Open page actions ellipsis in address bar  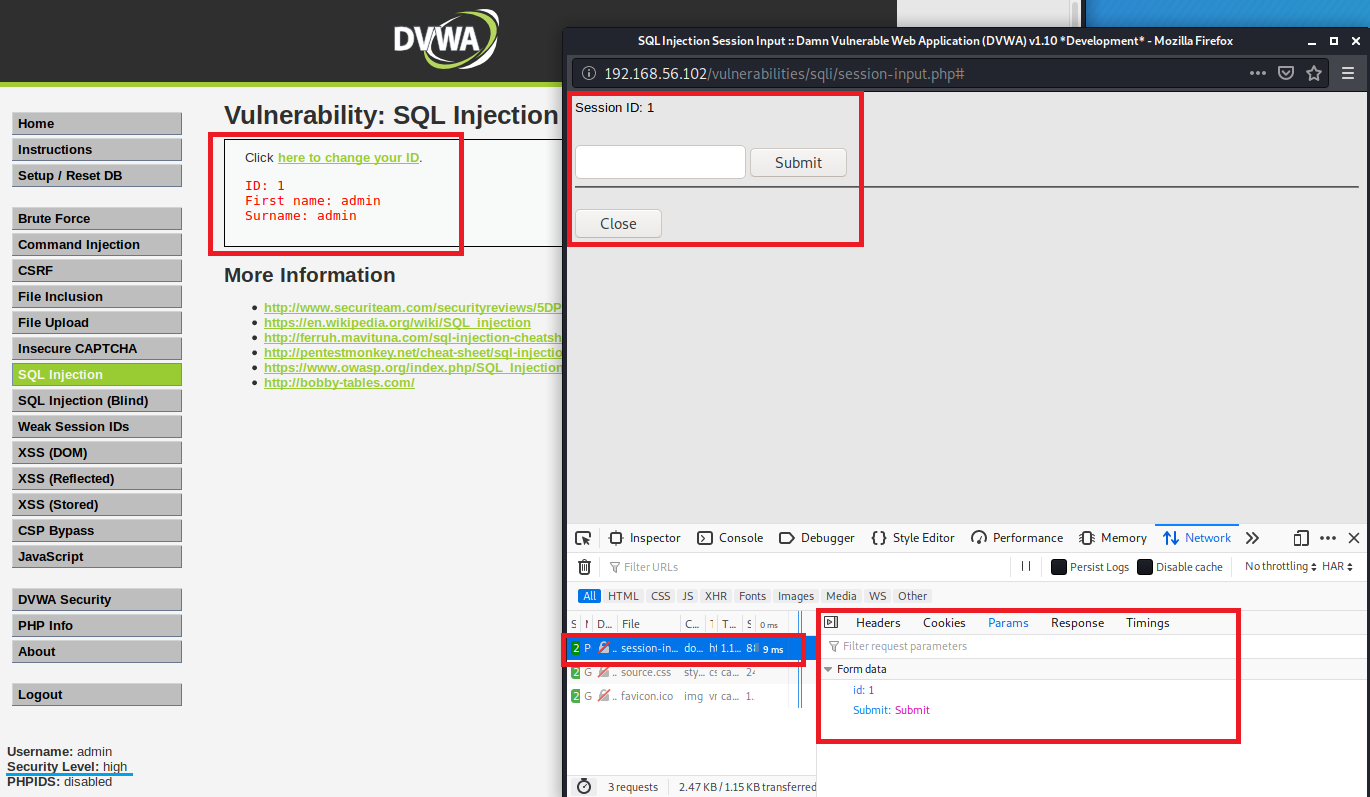pos(1258,73)
